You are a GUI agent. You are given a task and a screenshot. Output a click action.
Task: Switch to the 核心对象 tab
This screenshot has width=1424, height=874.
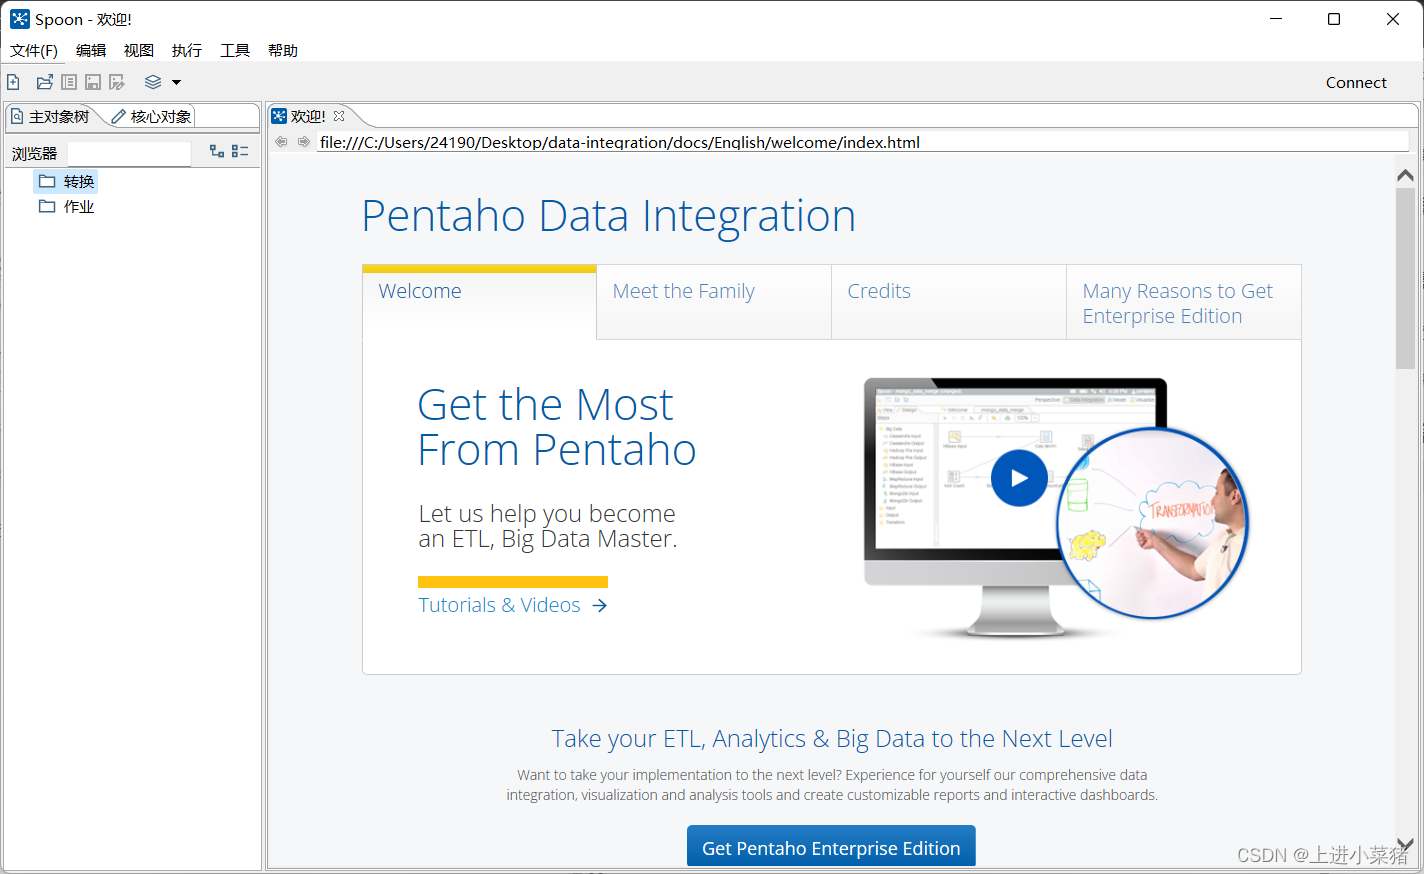click(151, 116)
